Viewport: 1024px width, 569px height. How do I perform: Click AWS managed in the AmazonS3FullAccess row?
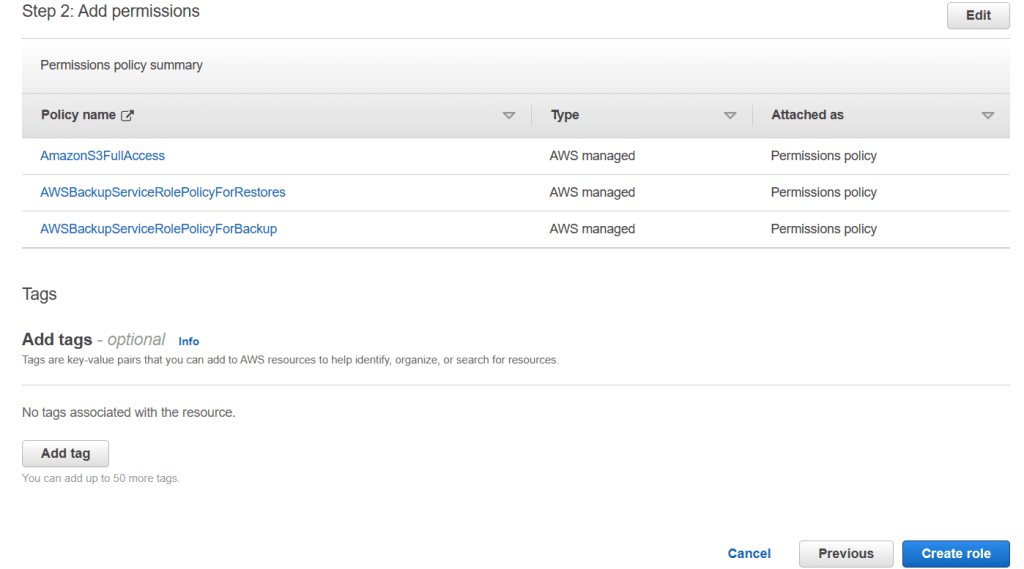pyautogui.click(x=592, y=156)
